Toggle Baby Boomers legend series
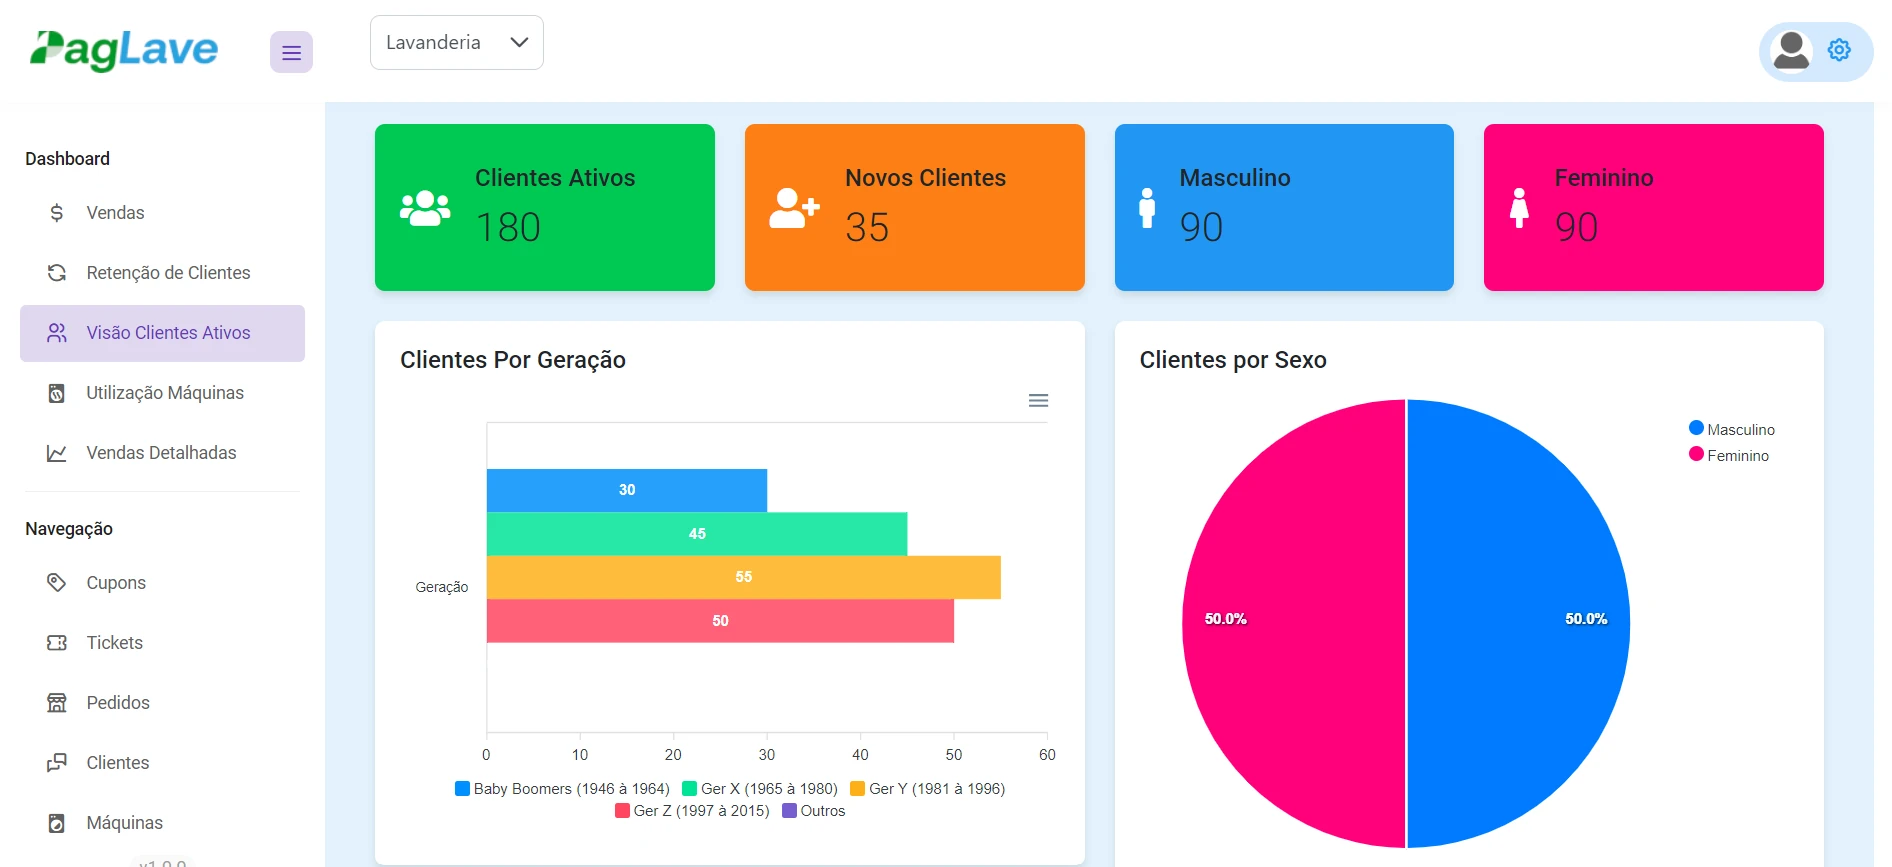Image resolution: width=1892 pixels, height=867 pixels. tap(562, 789)
